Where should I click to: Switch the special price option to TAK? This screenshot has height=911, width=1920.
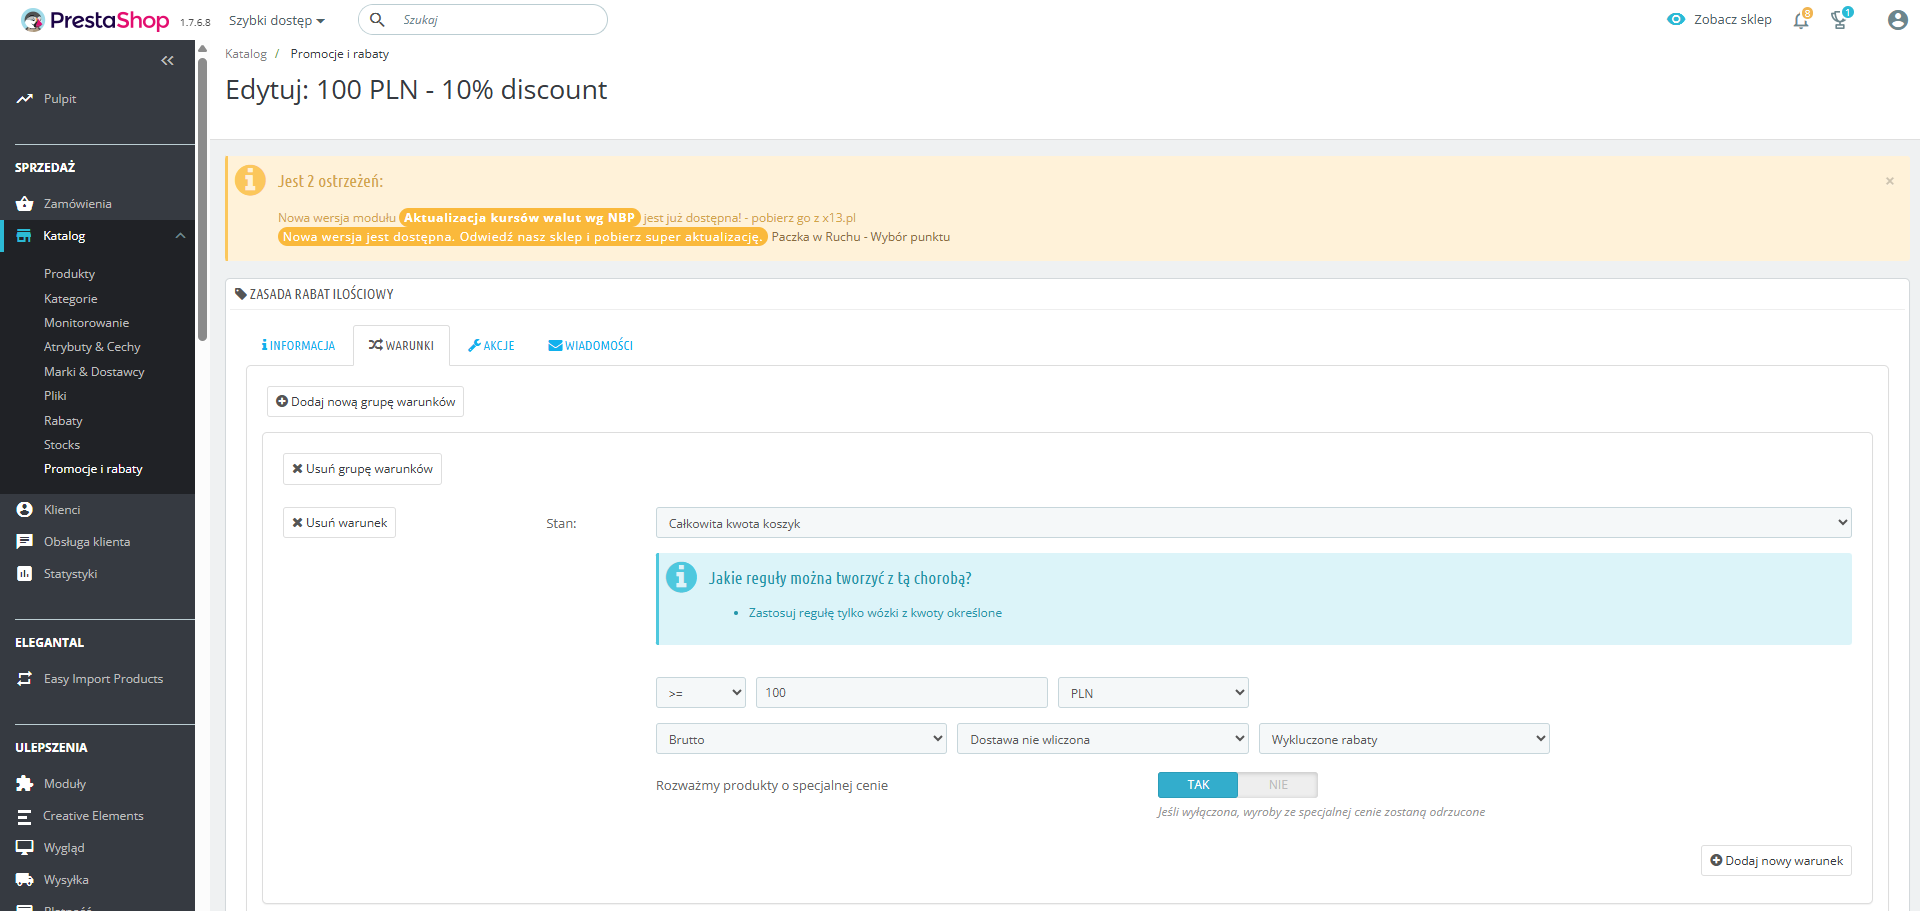[1198, 785]
